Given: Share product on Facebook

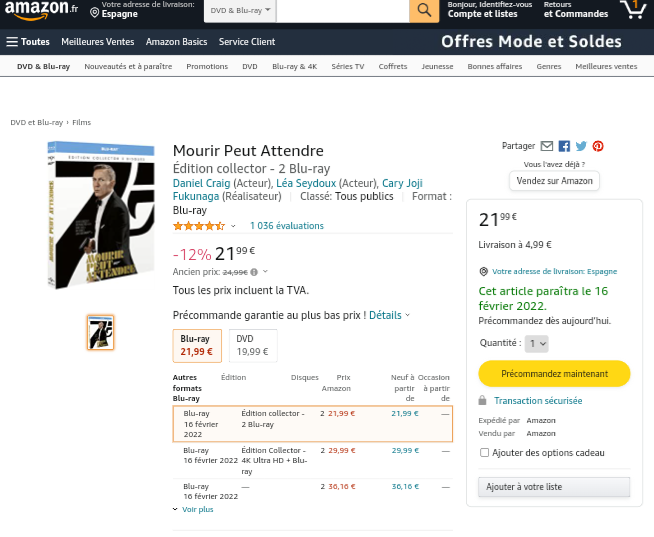Looking at the screenshot, I should pyautogui.click(x=564, y=146).
